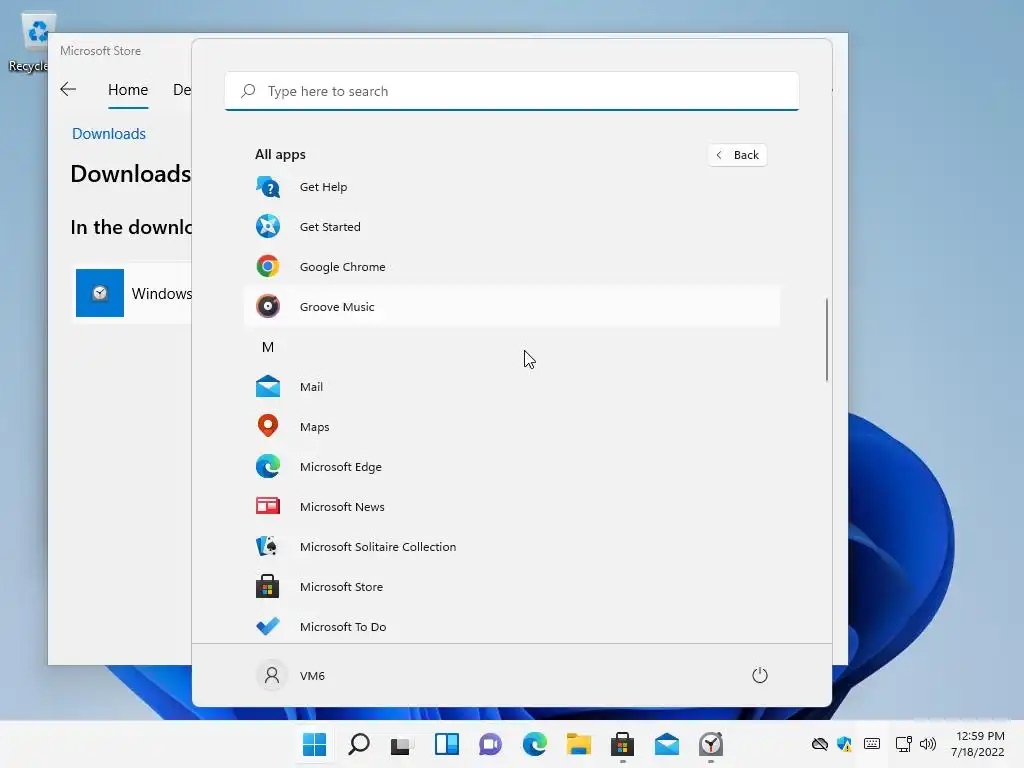Screen dimensions: 1024x768
Task: Click the volume speaker tray icon
Action: (x=927, y=744)
